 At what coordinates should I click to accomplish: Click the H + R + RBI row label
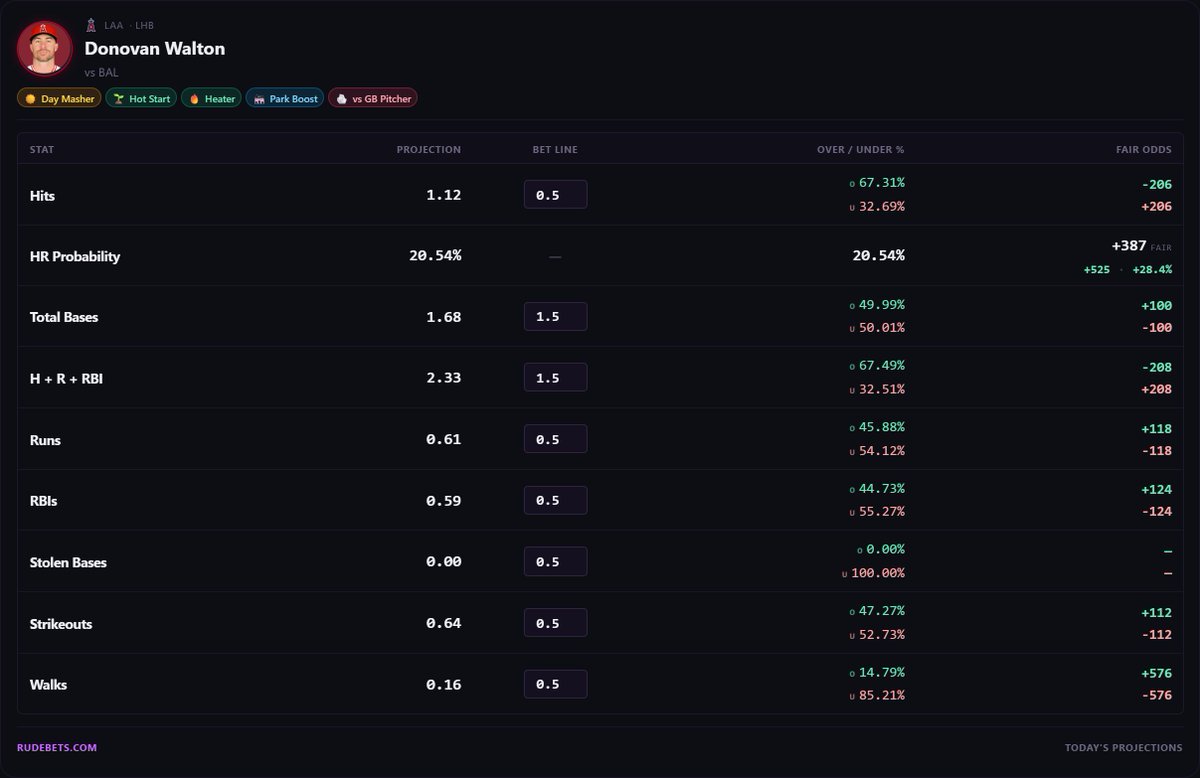[66, 378]
